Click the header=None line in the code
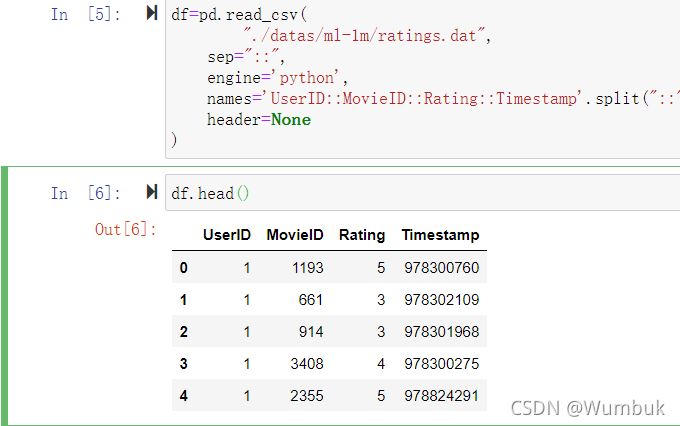This screenshot has width=680, height=426. coord(259,120)
